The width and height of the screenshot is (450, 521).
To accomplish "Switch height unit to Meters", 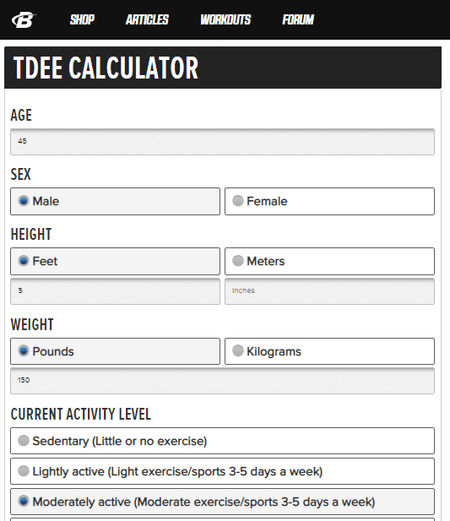I will tap(329, 261).
